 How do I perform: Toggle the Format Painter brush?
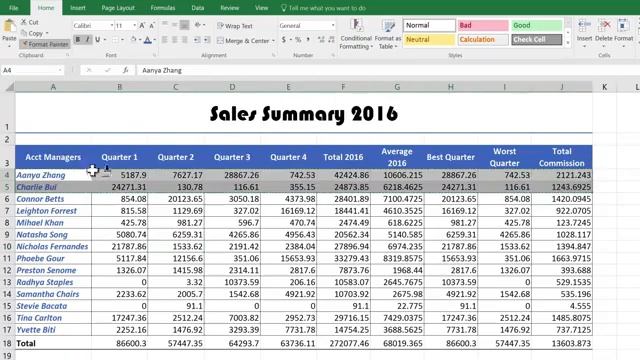pos(45,44)
